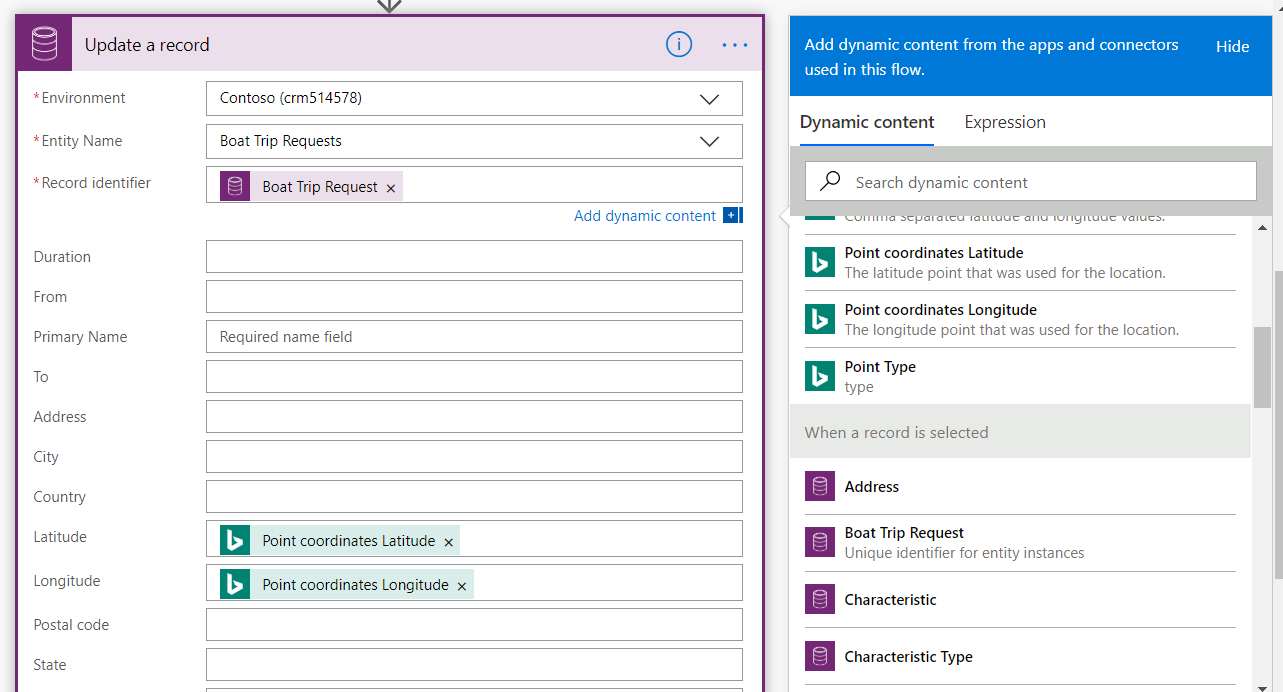The image size is (1283, 692).
Task: Click the database icon in the Update a record header
Action: [x=45, y=45]
